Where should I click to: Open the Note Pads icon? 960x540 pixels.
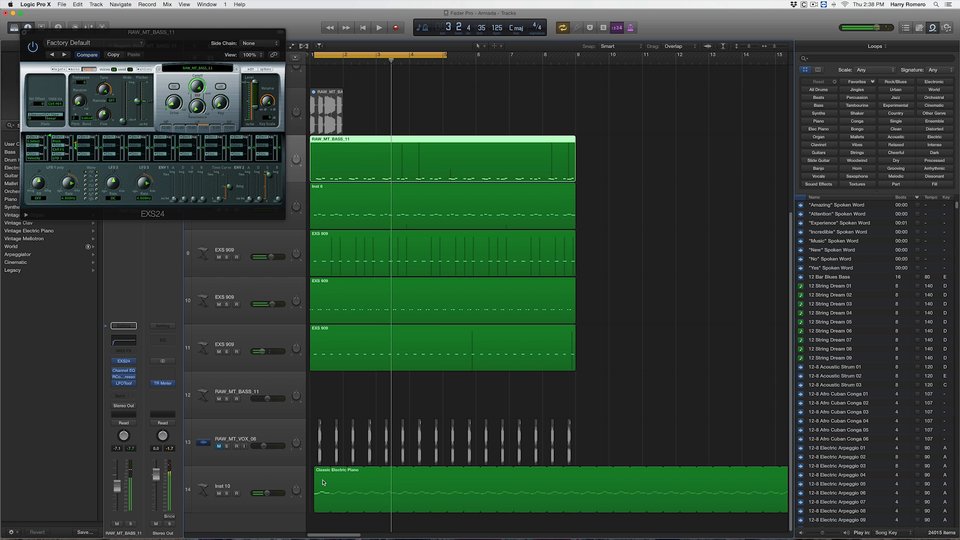pyautogui.click(x=919, y=28)
